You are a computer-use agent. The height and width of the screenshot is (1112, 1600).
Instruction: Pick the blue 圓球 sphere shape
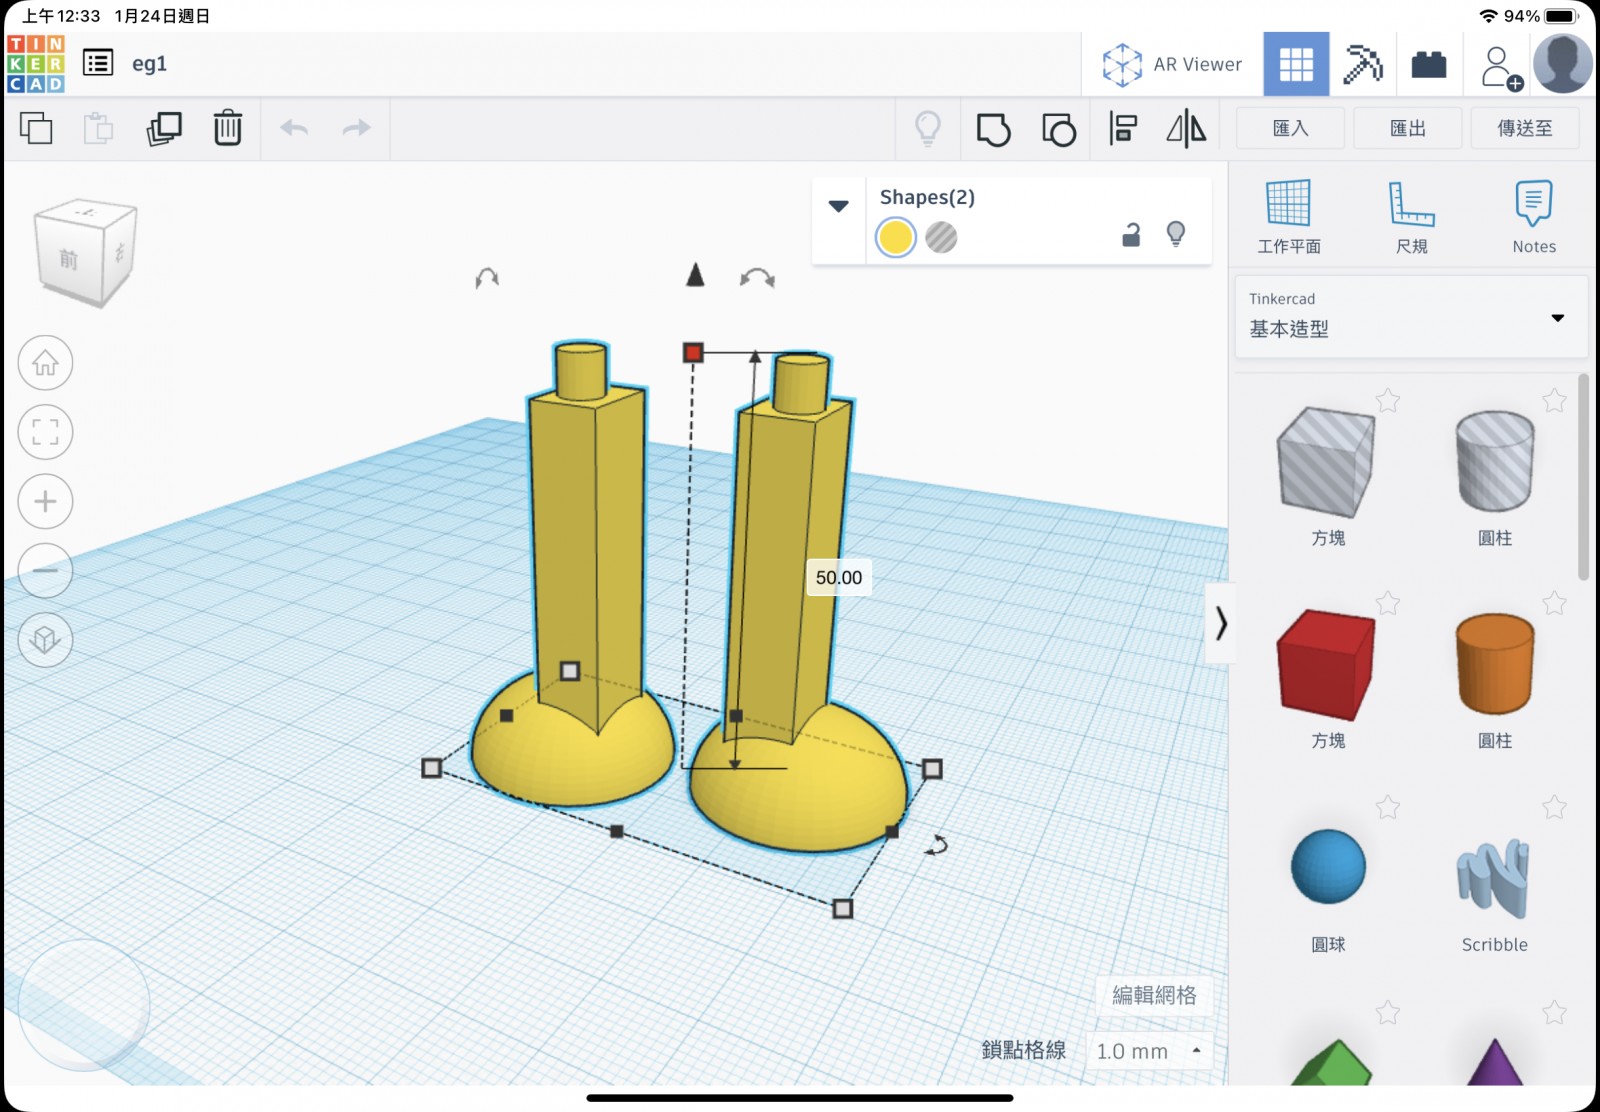(1328, 867)
